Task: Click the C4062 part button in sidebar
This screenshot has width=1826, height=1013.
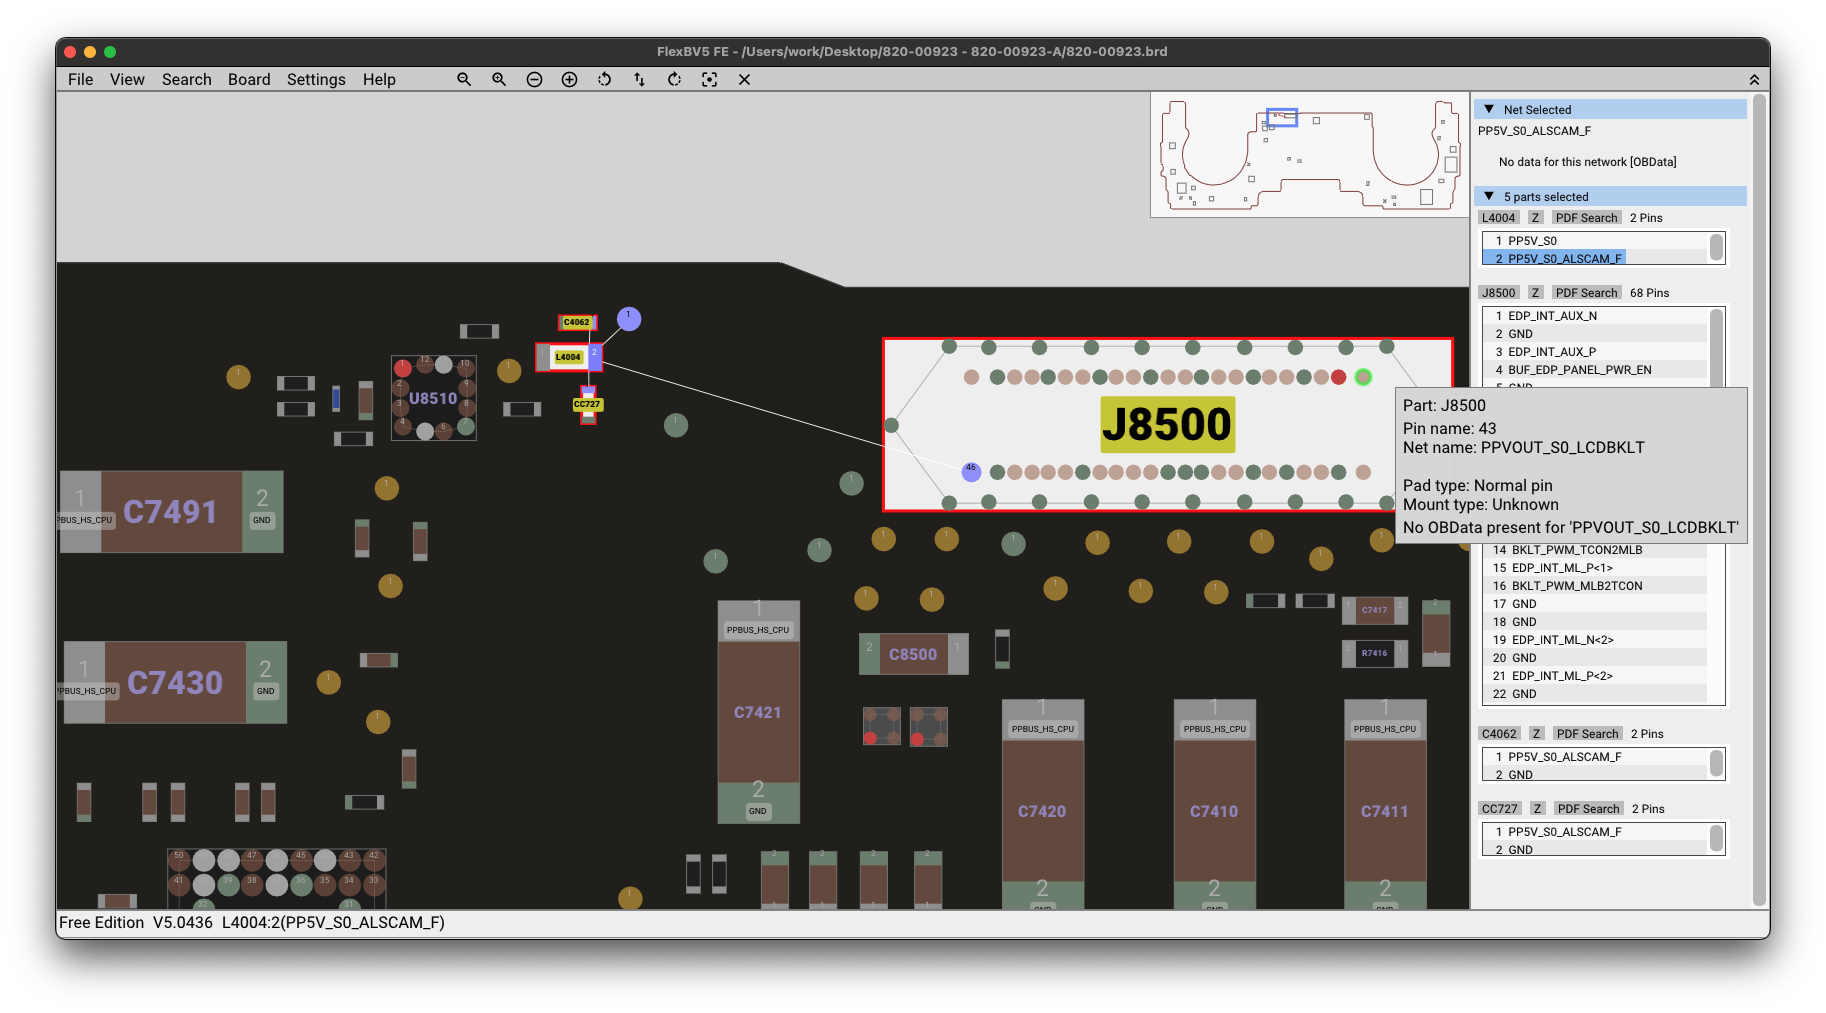Action: coord(1499,734)
